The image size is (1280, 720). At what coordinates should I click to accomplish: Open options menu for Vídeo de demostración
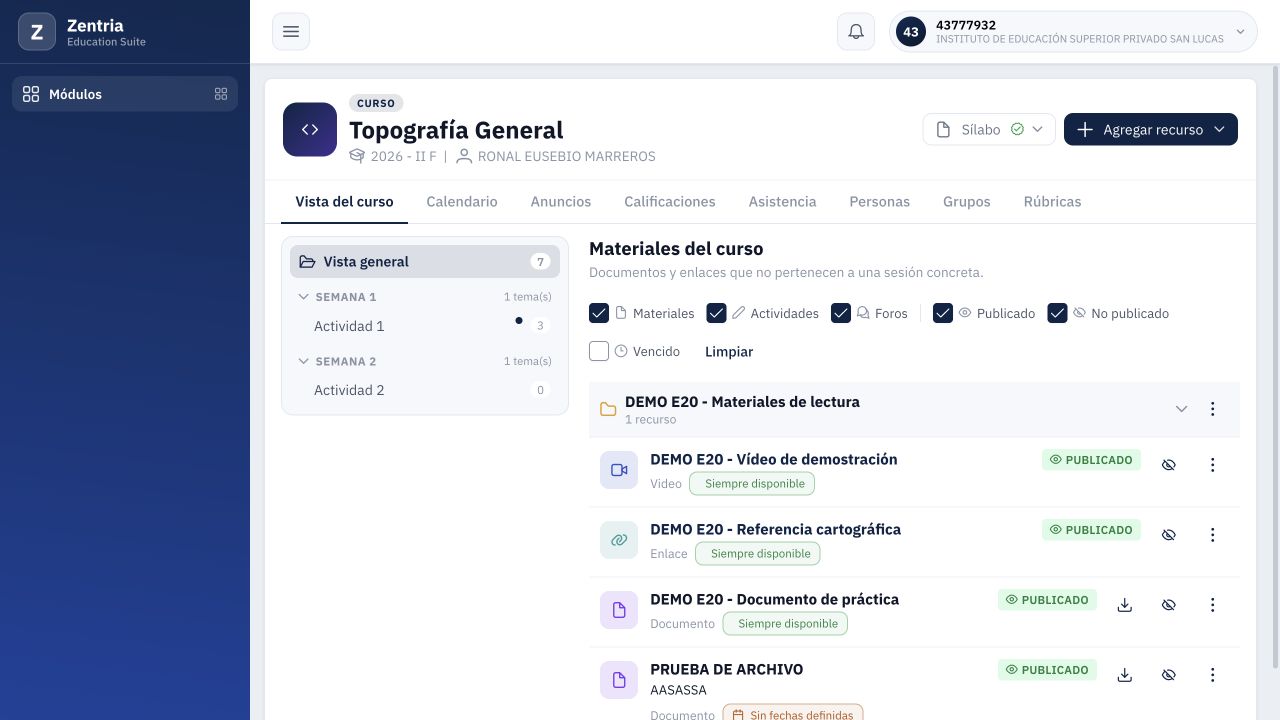pos(1212,465)
